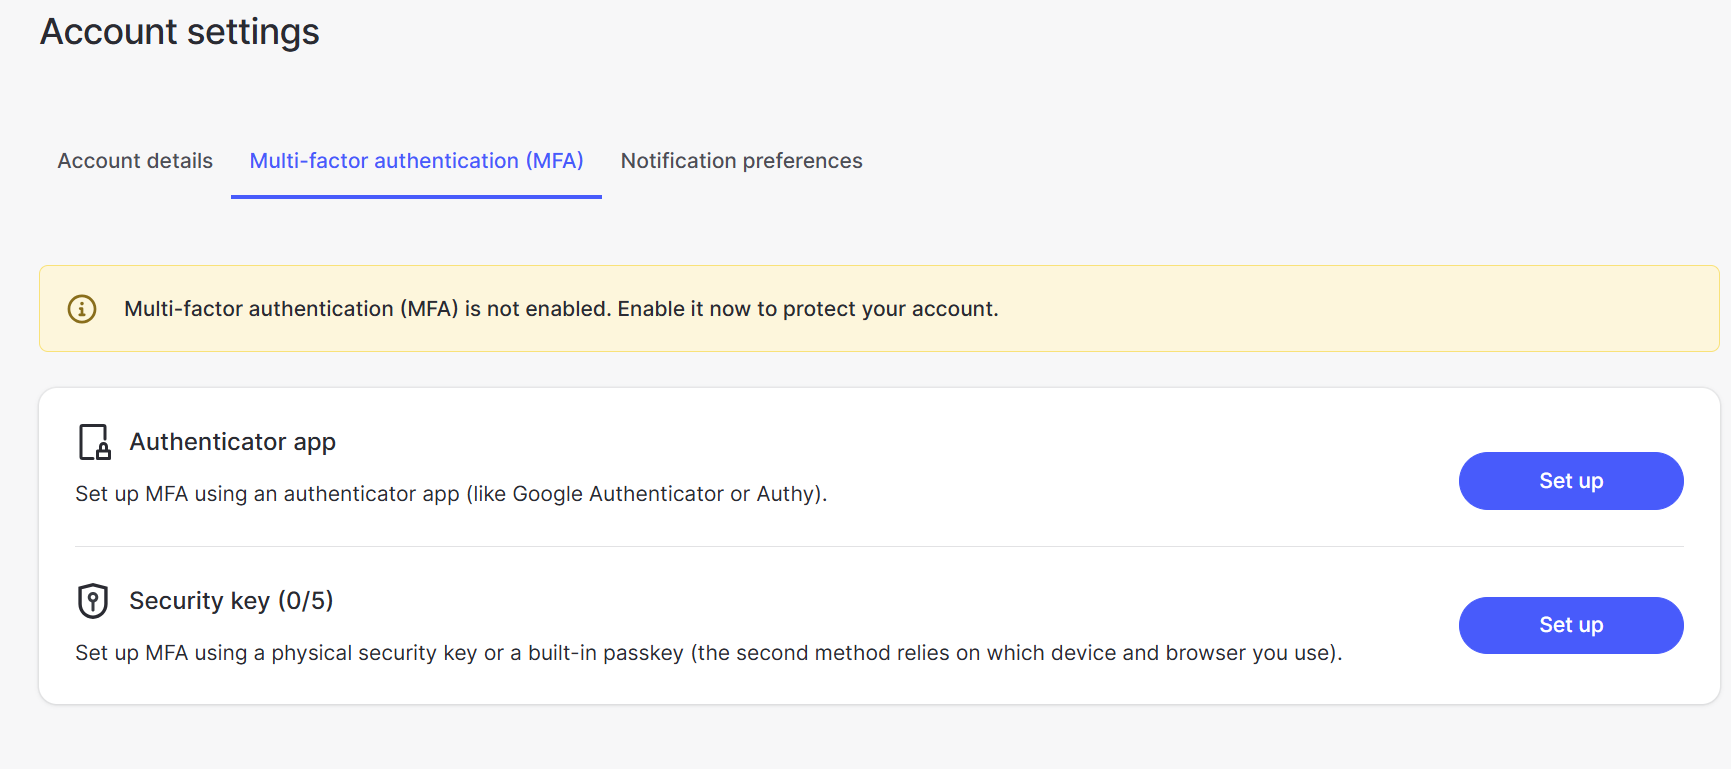The image size is (1731, 769).
Task: Click the Authenticator app phone-lock icon
Action: point(95,442)
